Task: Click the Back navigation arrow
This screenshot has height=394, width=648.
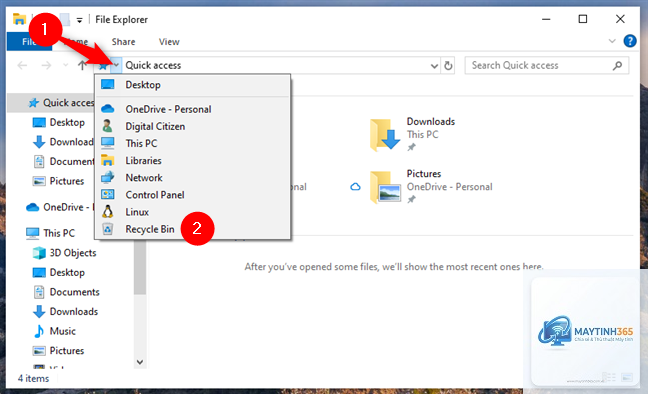Action: 22,65
